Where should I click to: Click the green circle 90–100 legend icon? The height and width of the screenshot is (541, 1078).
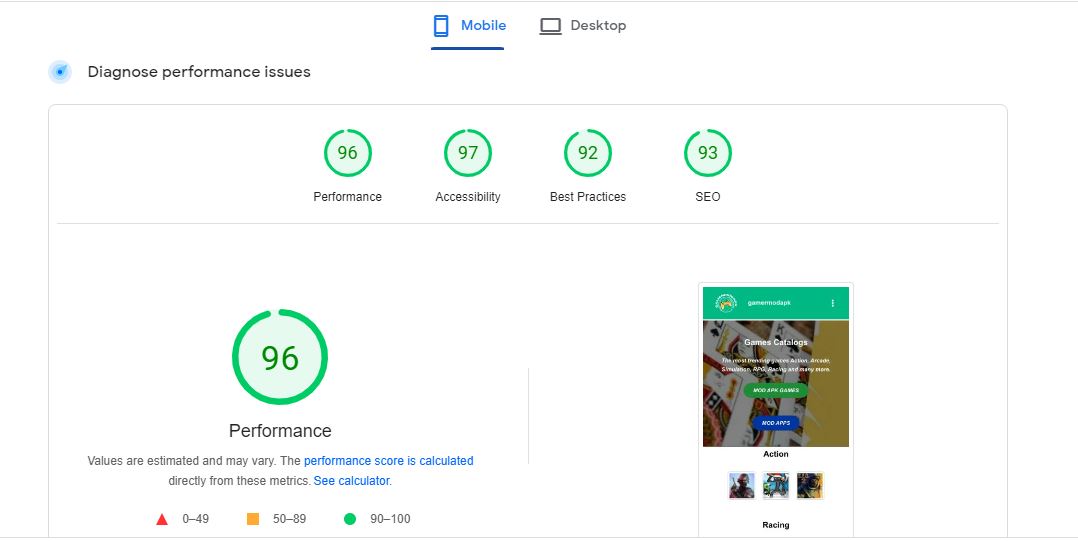(x=350, y=519)
